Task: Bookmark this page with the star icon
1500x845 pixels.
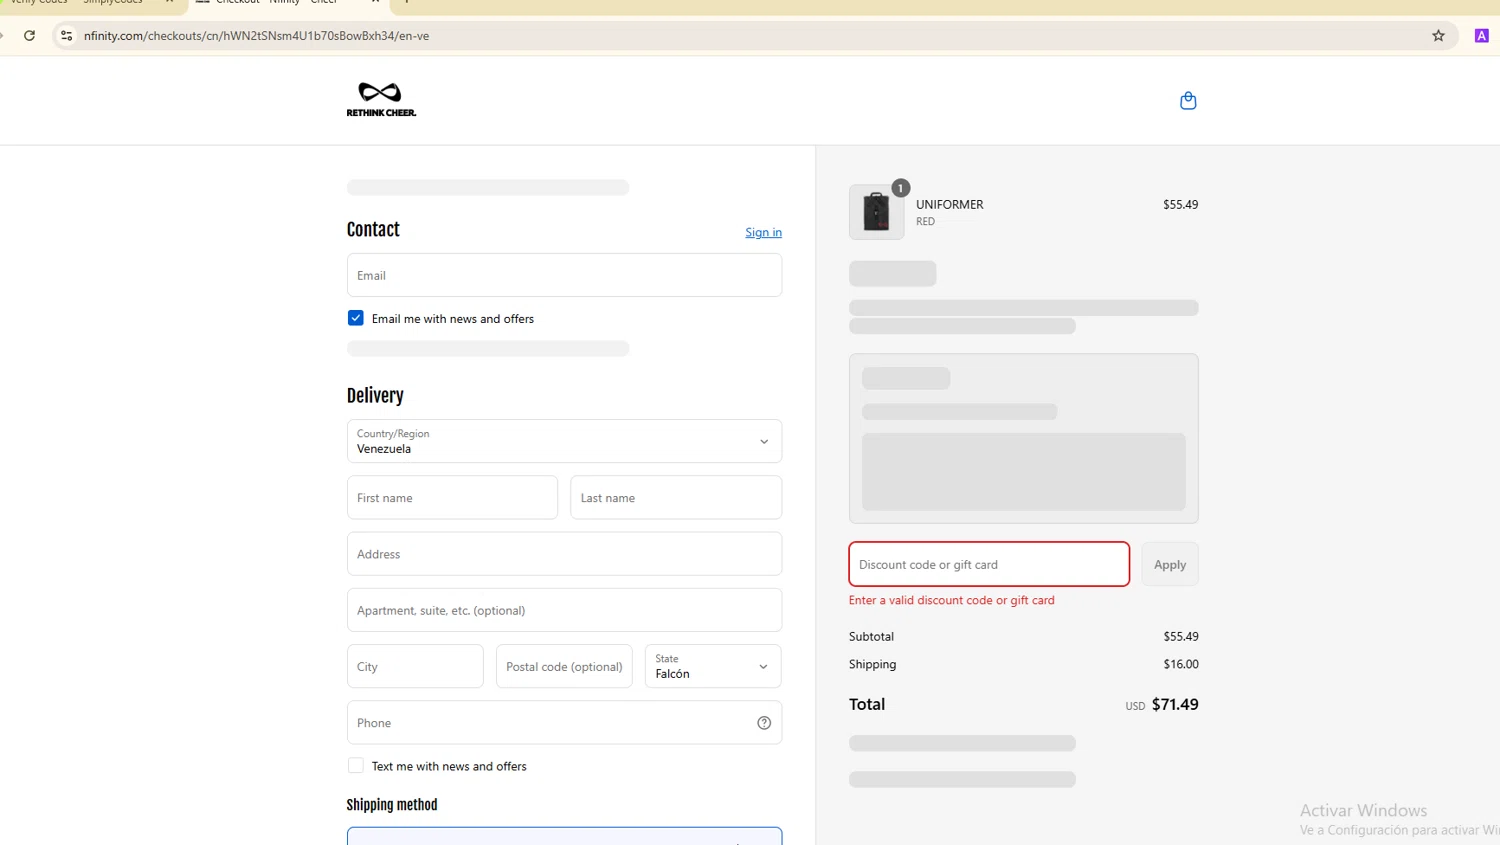Action: (1438, 36)
